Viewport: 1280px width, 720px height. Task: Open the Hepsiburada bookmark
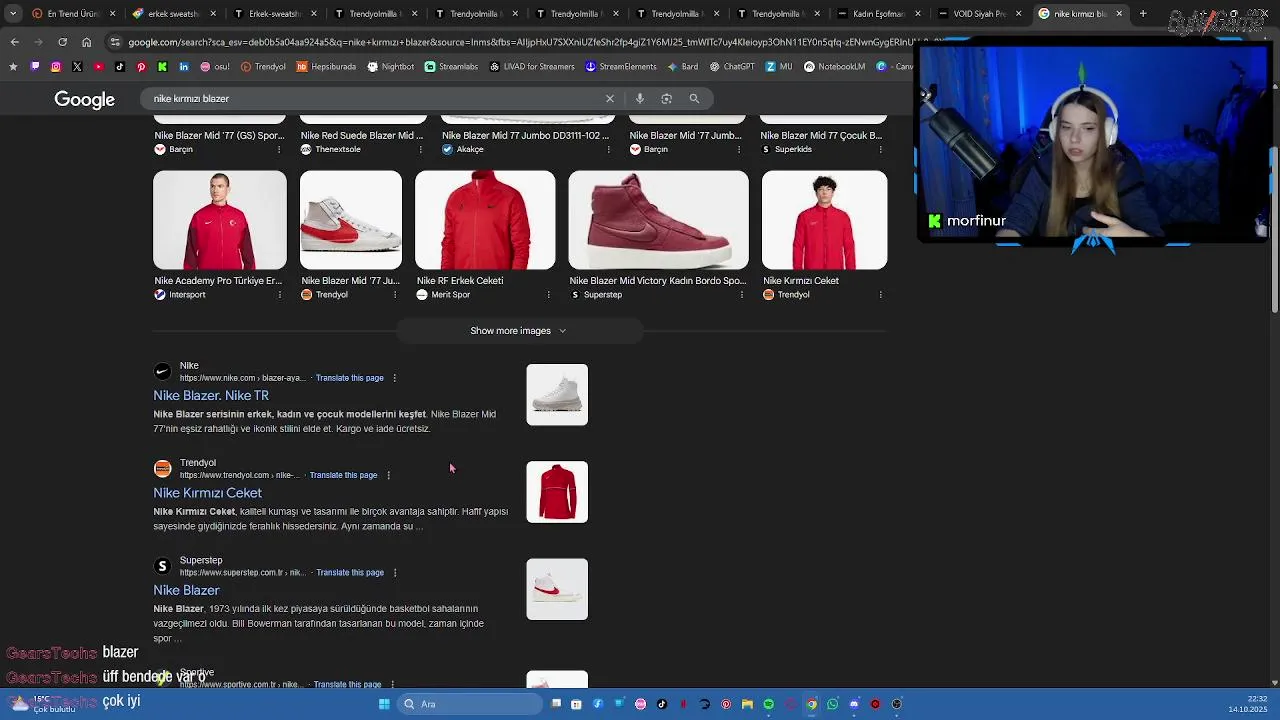[326, 67]
